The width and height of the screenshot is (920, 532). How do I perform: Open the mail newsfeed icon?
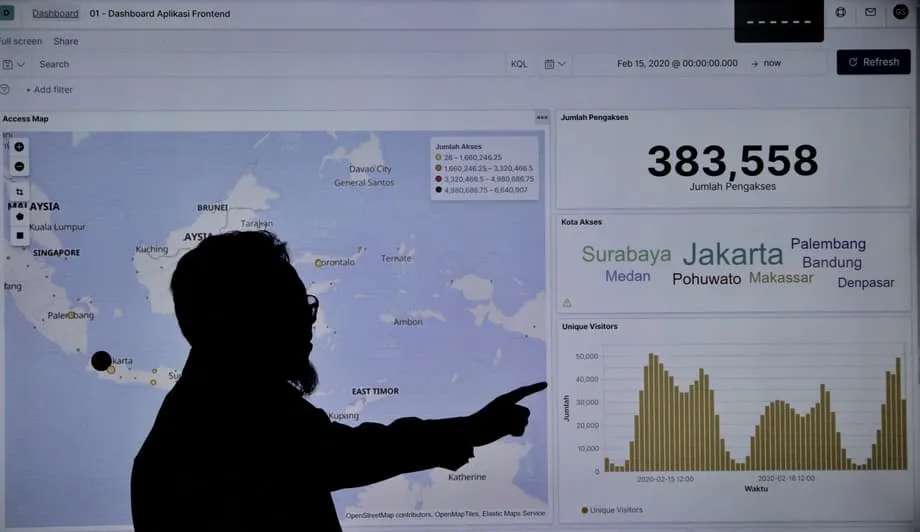(870, 12)
